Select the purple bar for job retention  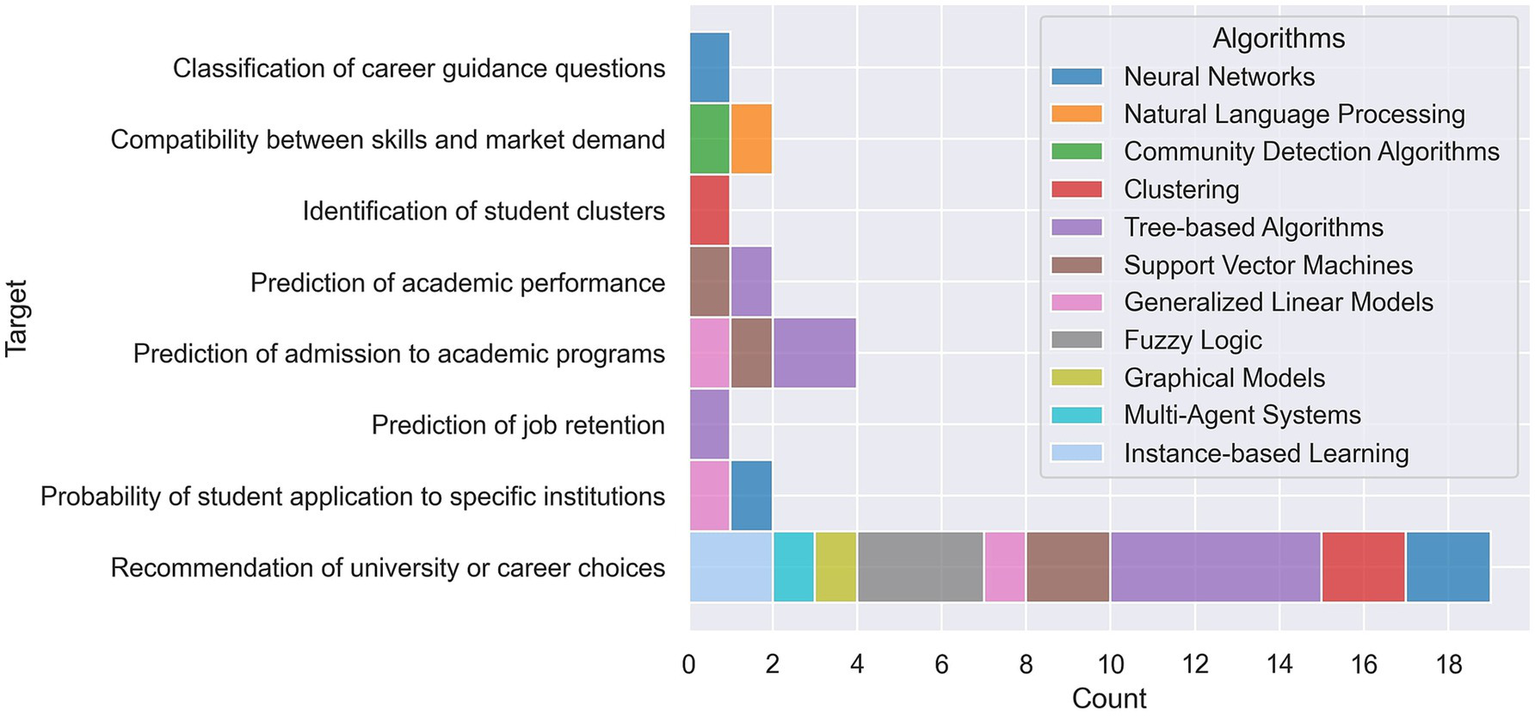pyautogui.click(x=709, y=425)
